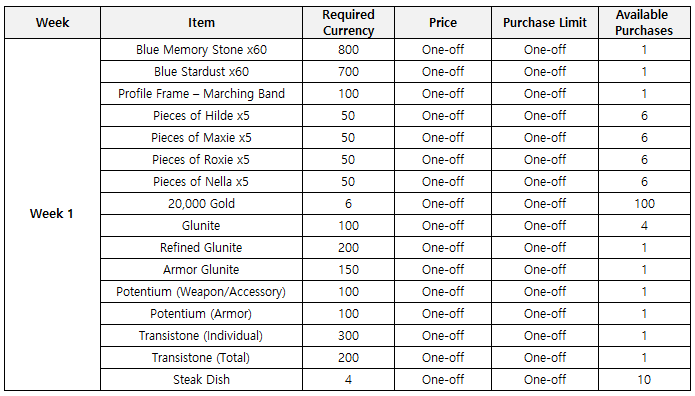Select the 800 currency value cell
Viewport: 695px width, 396px height.
(348, 50)
